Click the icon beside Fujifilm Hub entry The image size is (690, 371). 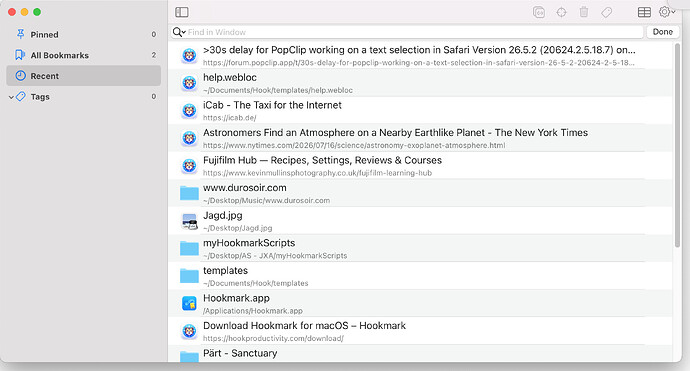coord(189,166)
